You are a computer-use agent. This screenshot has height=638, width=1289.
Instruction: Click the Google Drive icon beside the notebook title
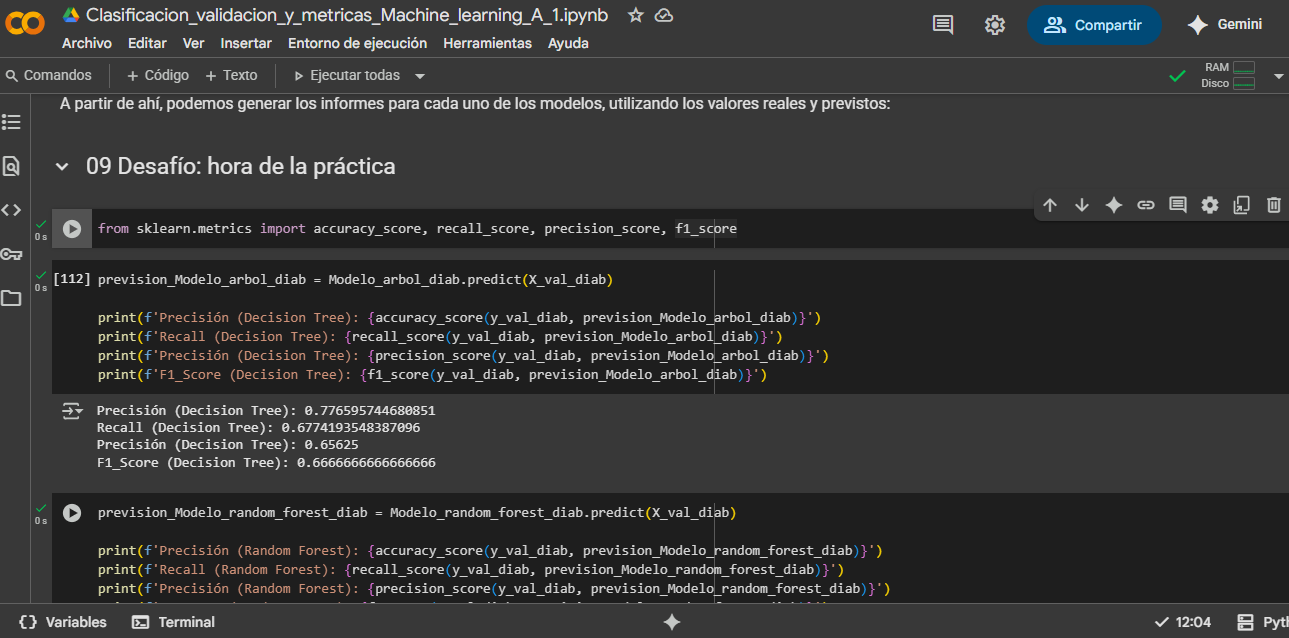point(71,15)
